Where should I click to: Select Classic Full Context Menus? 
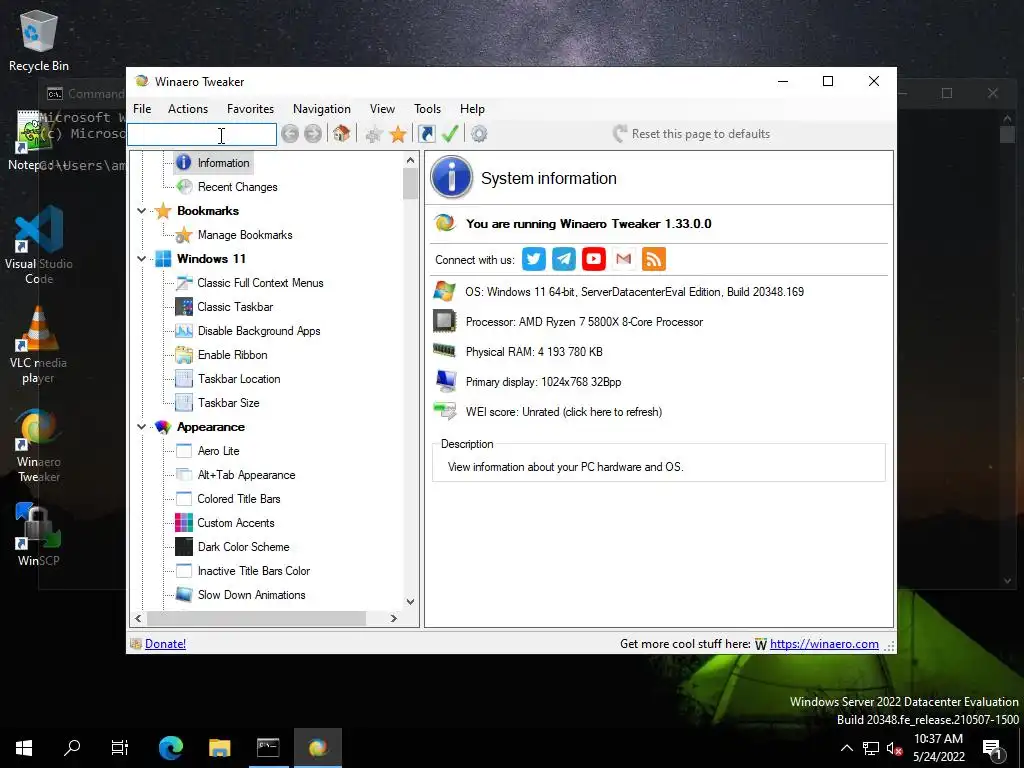tap(249, 283)
